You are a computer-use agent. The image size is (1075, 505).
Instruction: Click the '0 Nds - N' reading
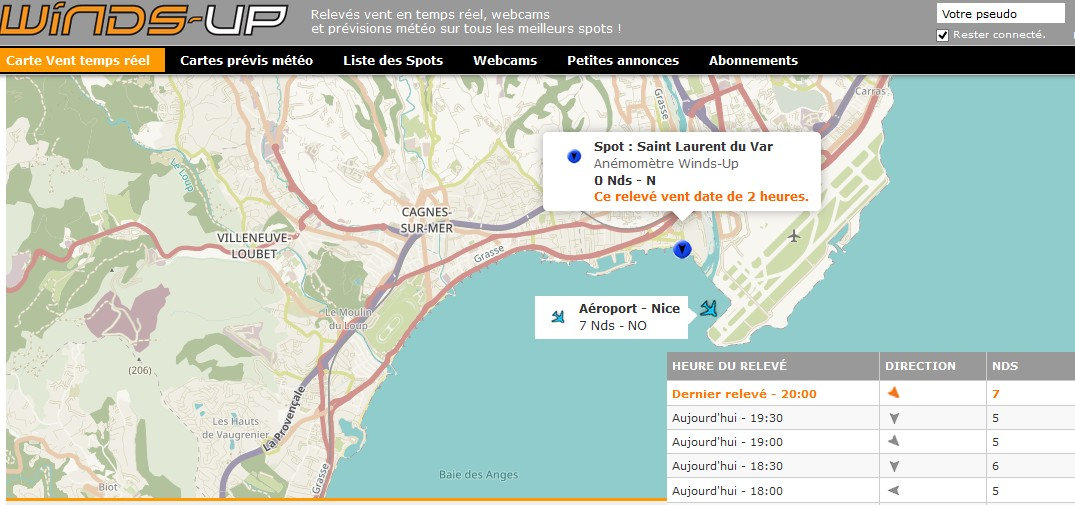click(x=625, y=180)
